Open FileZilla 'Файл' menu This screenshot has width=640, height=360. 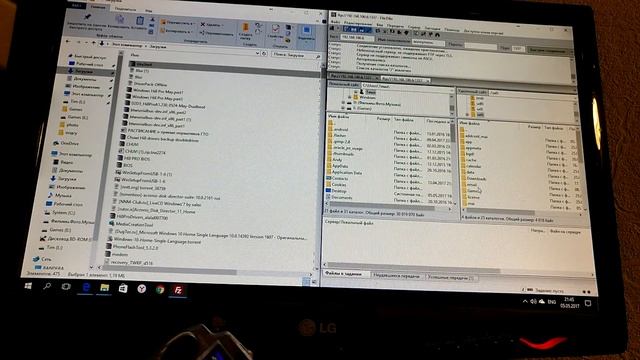coord(336,22)
